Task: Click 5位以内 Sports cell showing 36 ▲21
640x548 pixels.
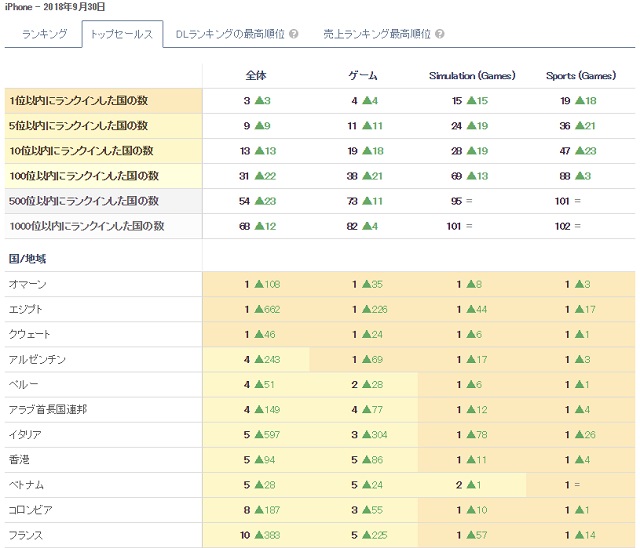Action: click(581, 126)
